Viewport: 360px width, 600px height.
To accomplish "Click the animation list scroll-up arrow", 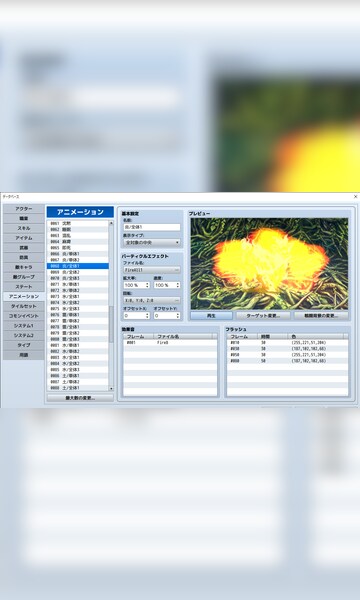I will pos(111,223).
